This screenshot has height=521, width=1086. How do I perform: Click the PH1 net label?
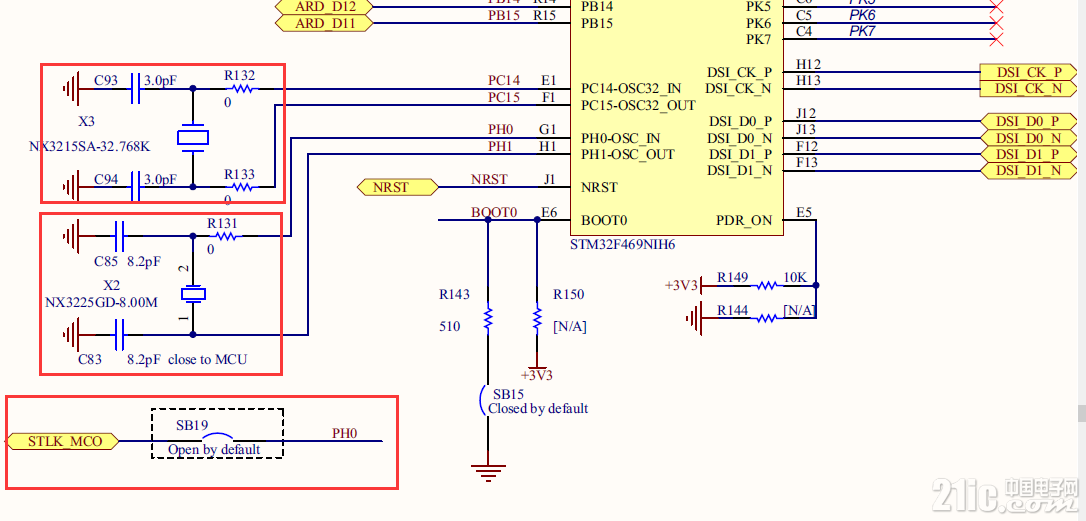coord(500,145)
